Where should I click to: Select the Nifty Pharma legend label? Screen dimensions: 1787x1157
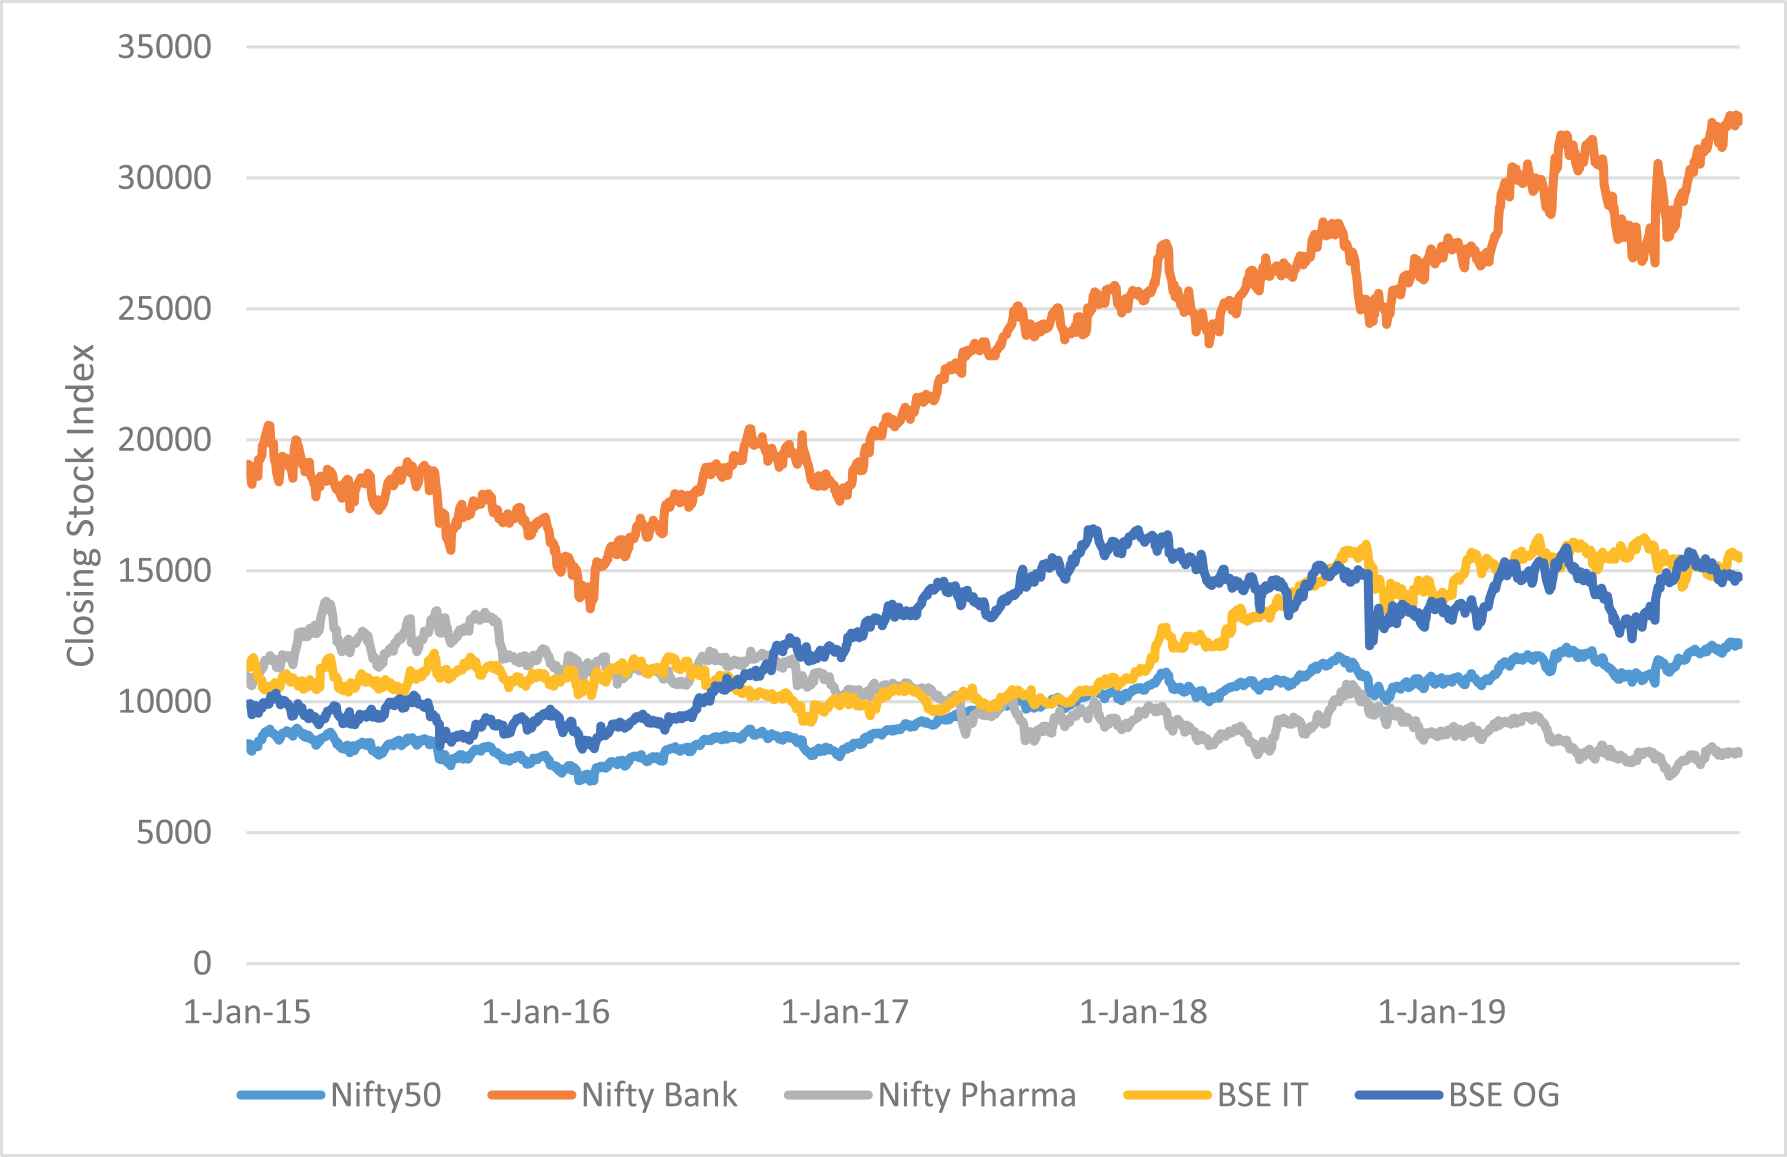(x=977, y=1095)
